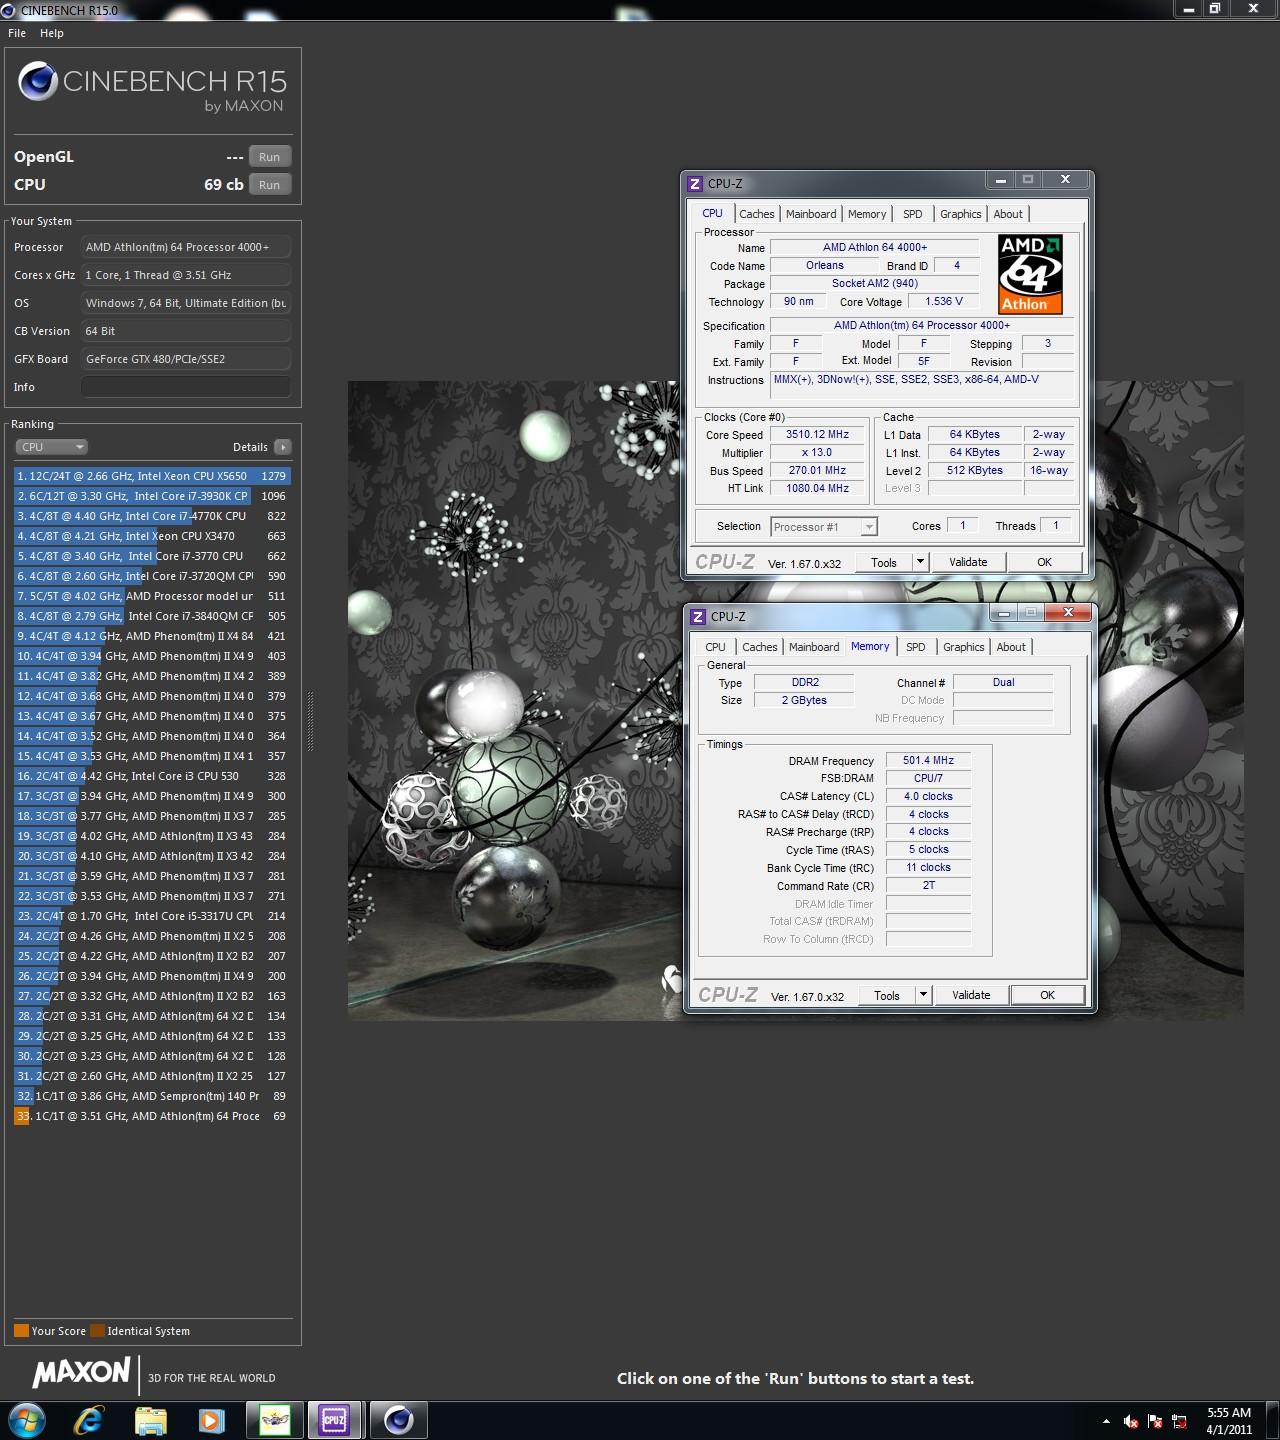
Task: Select ranking row 2 Core i7-3930K
Action: (x=152, y=496)
